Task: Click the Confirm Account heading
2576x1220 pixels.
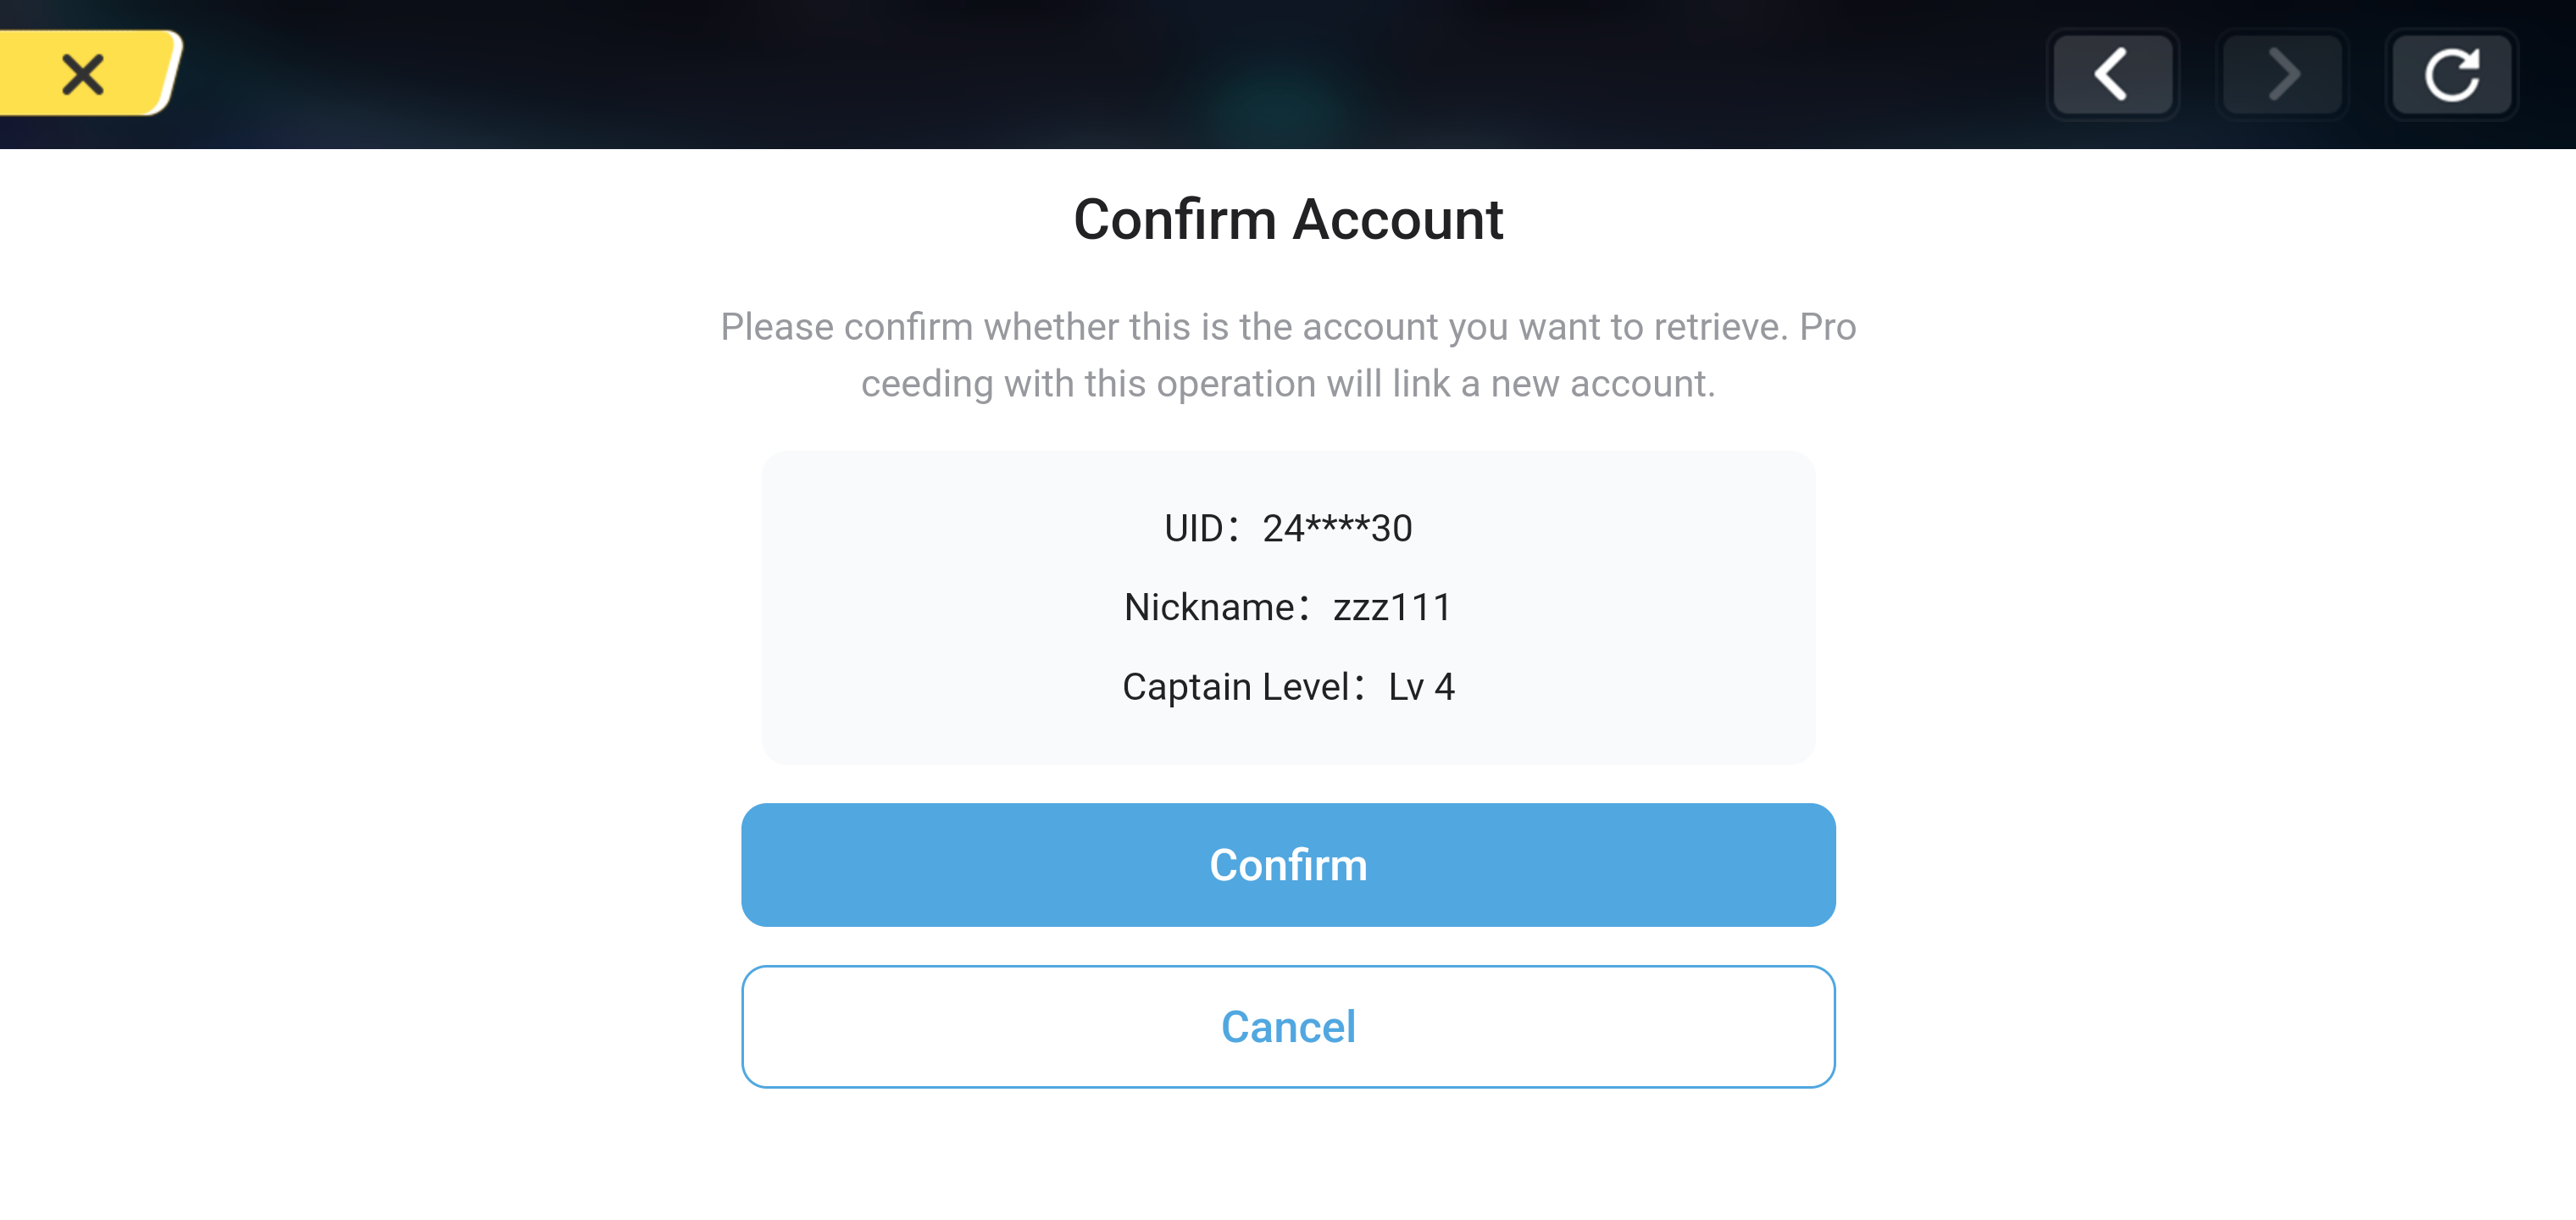Action: pyautogui.click(x=1288, y=218)
